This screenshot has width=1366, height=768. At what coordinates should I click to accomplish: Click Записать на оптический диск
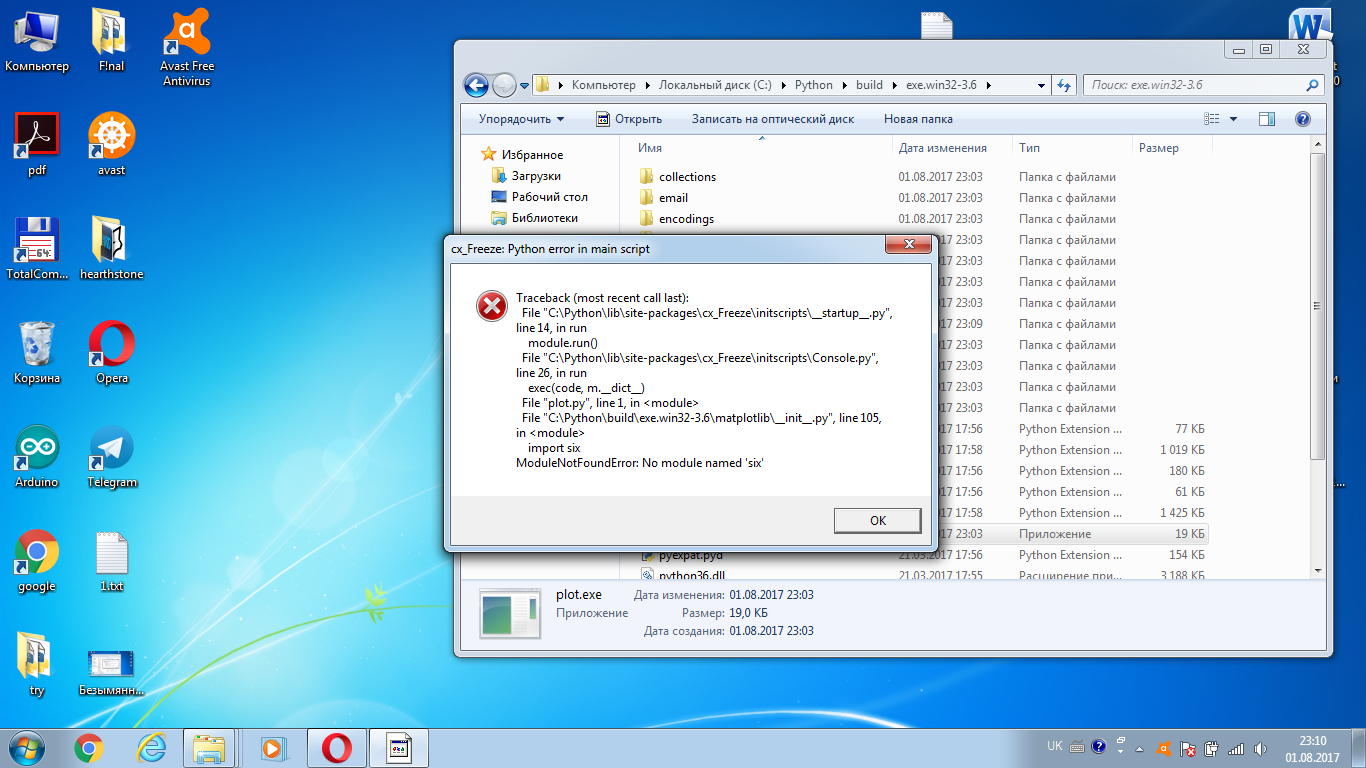pos(772,119)
